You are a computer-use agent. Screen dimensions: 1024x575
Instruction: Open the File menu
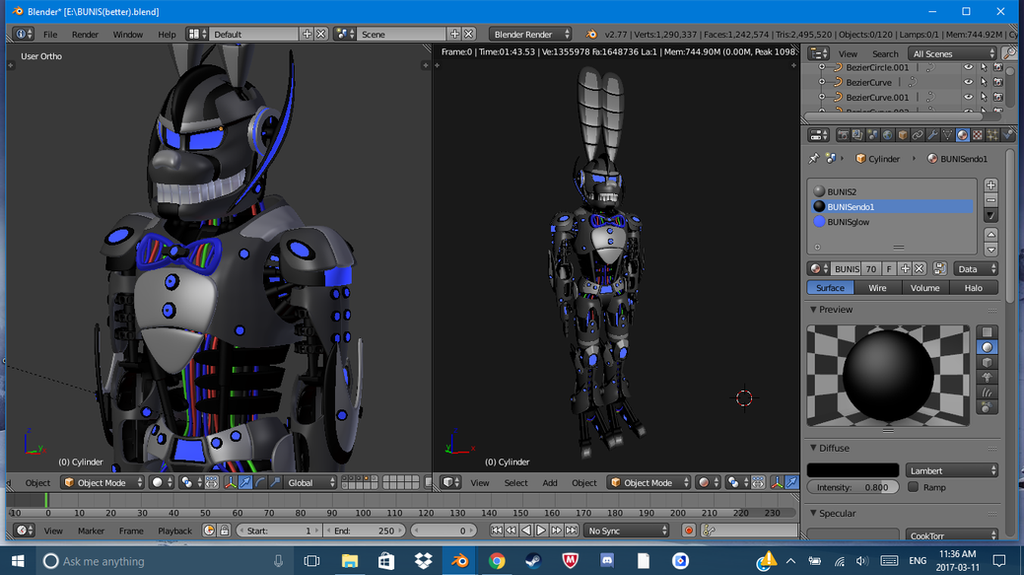point(50,34)
